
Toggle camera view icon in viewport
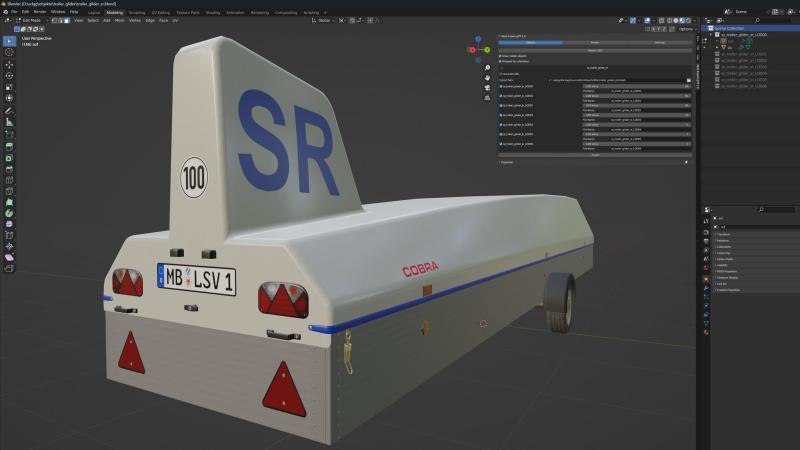(487, 87)
